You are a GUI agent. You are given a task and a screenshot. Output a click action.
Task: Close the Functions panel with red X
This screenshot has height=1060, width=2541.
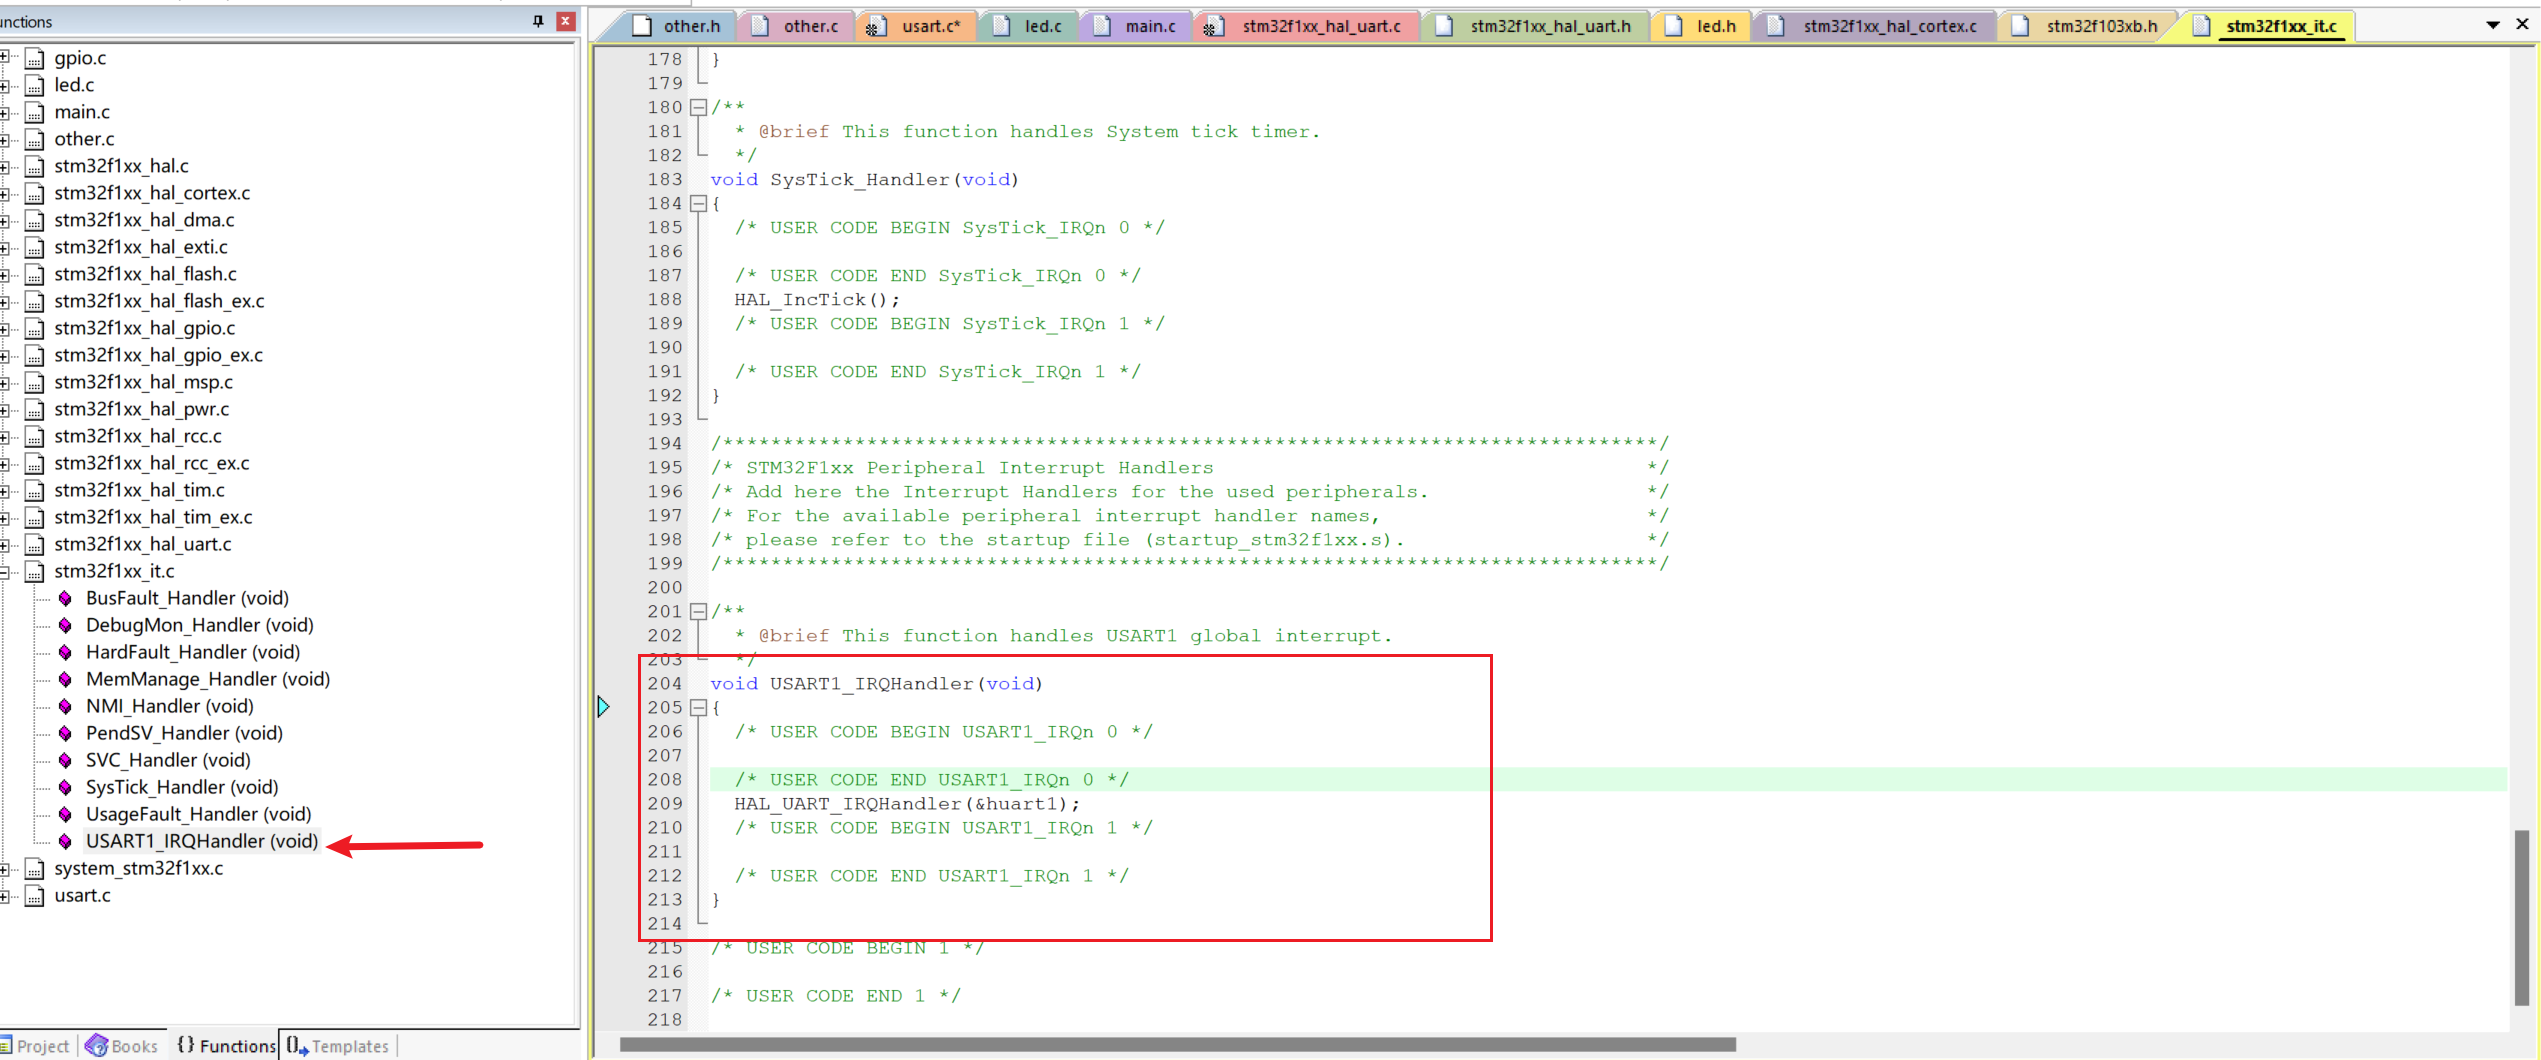point(566,21)
